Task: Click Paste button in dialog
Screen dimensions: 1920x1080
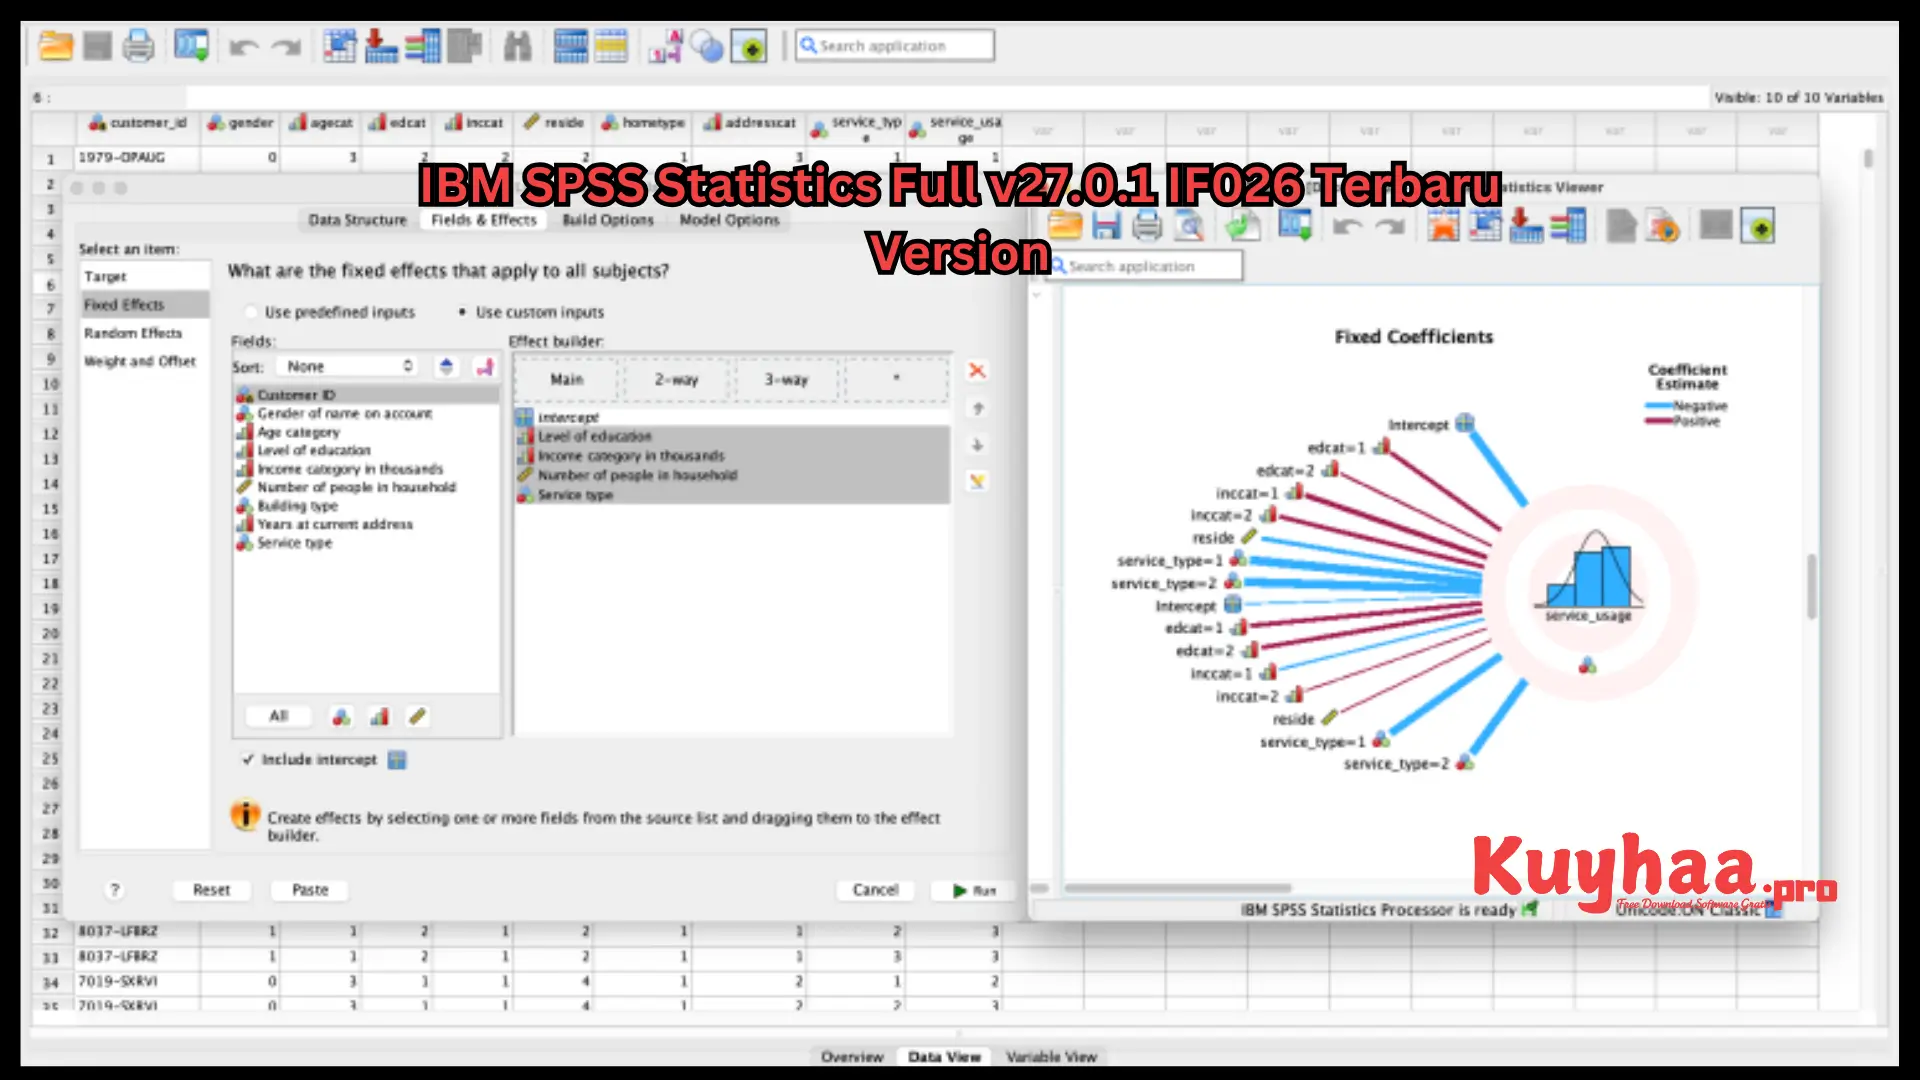Action: point(310,890)
